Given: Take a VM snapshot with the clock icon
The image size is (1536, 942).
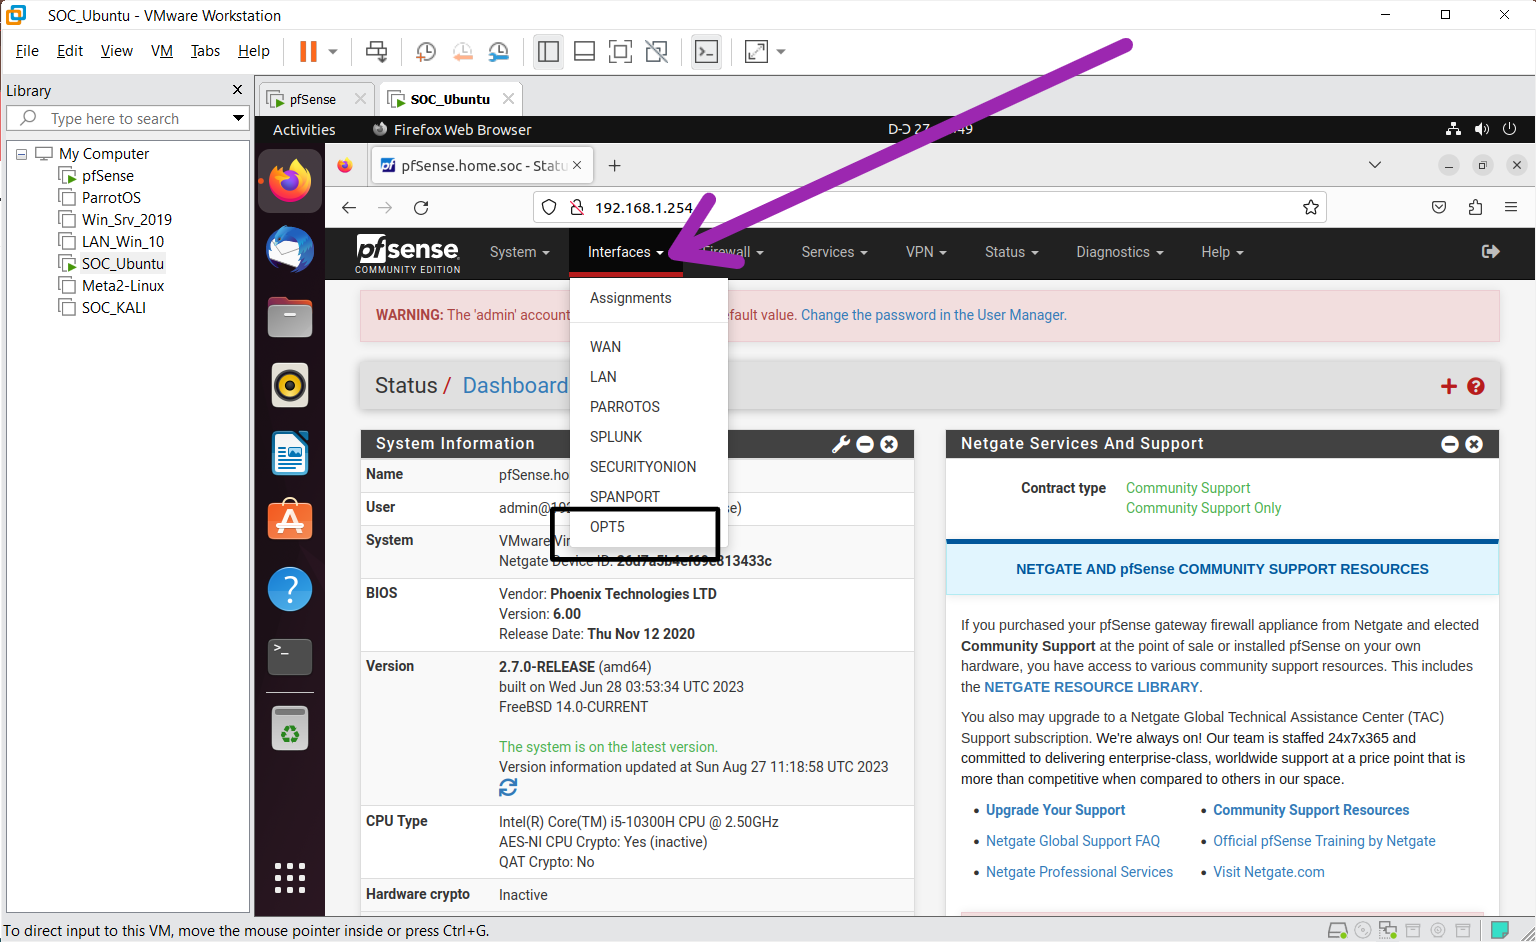Looking at the screenshot, I should (x=426, y=51).
